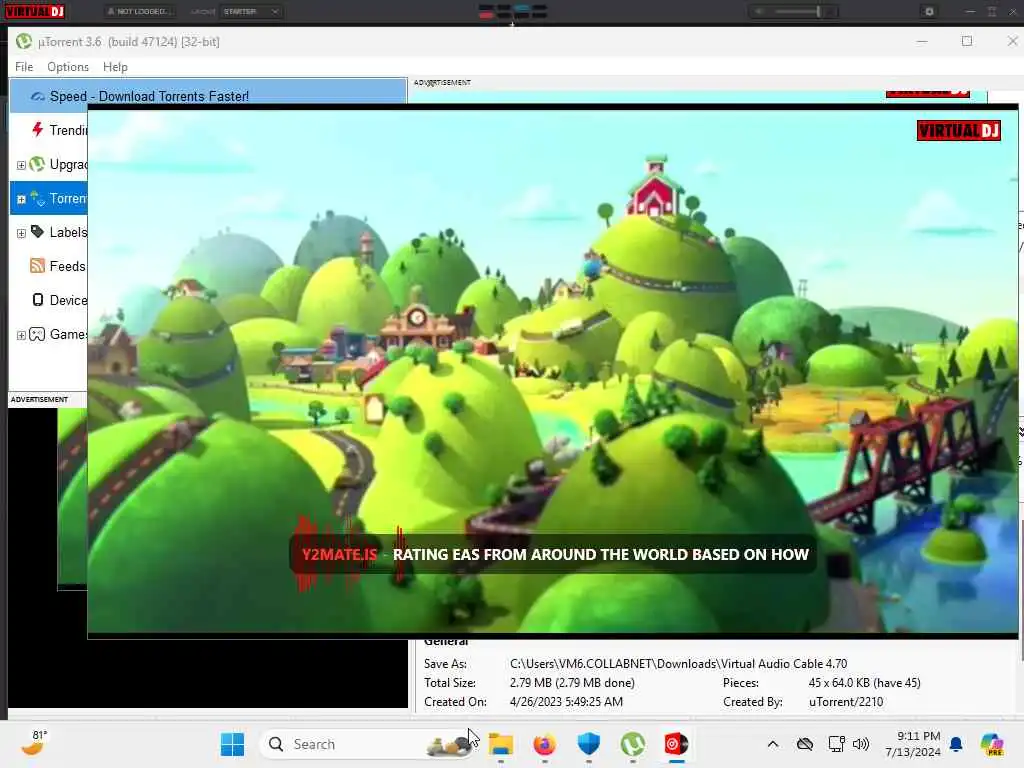Click the Torrents up-down arrows icon

[x=37, y=198]
